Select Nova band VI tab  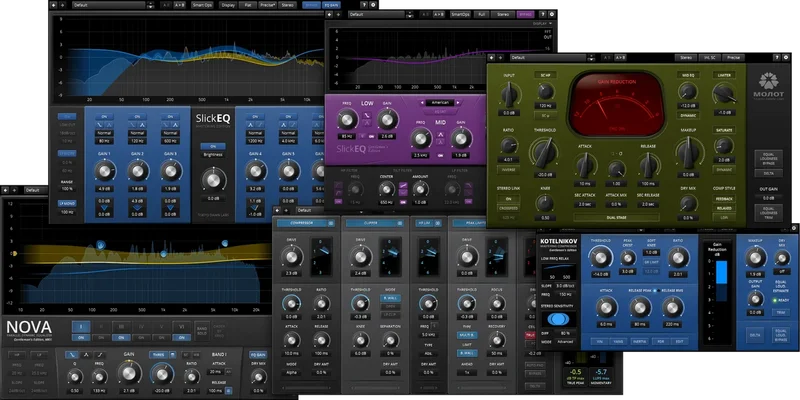click(181, 326)
